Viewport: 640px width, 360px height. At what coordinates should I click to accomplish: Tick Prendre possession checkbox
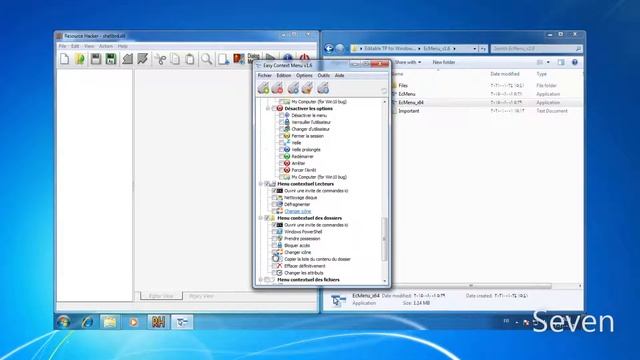coord(274,239)
